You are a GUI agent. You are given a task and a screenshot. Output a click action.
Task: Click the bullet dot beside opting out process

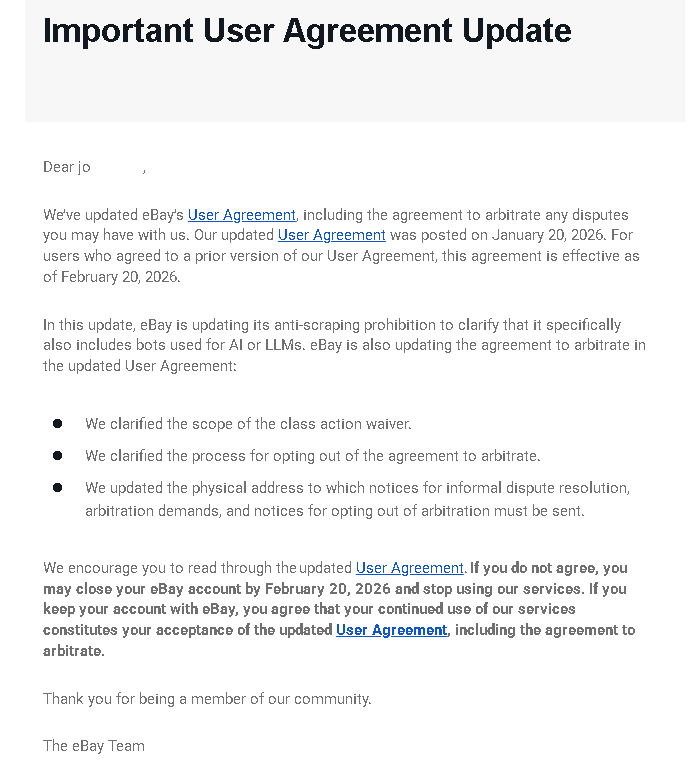58,456
